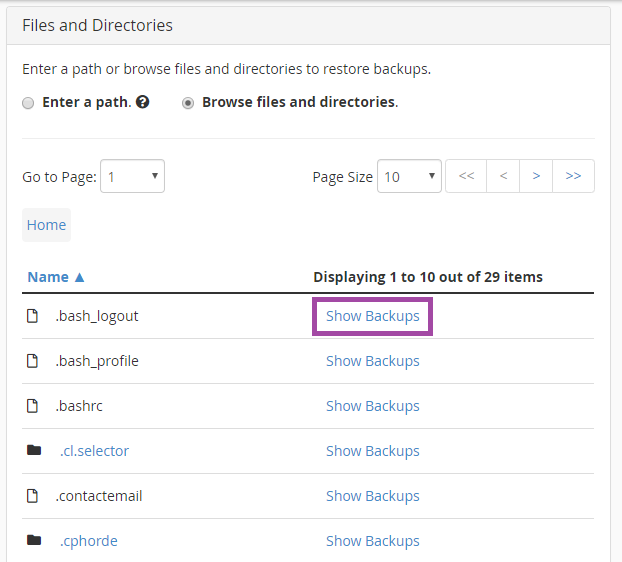Jump to the first page of results
This screenshot has width=622, height=562.
[x=466, y=176]
